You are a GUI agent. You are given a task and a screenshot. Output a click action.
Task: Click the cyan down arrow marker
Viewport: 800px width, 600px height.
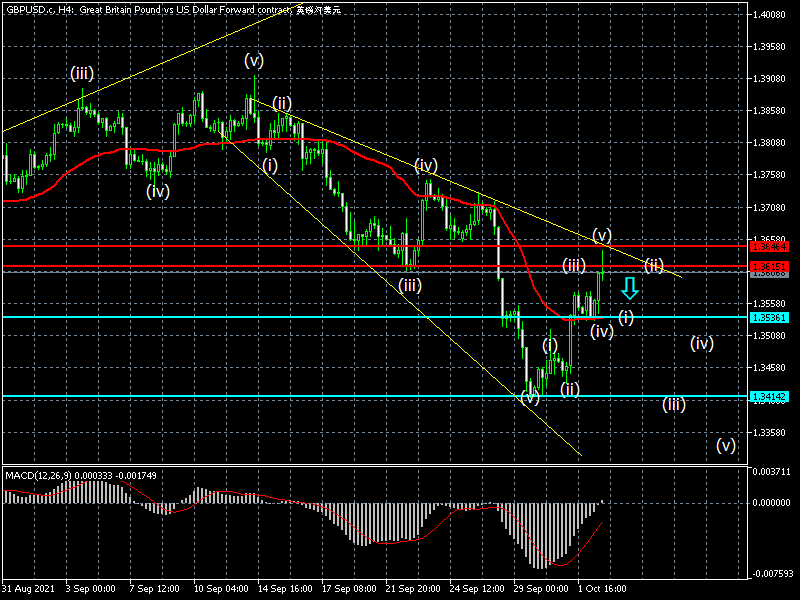[629, 290]
